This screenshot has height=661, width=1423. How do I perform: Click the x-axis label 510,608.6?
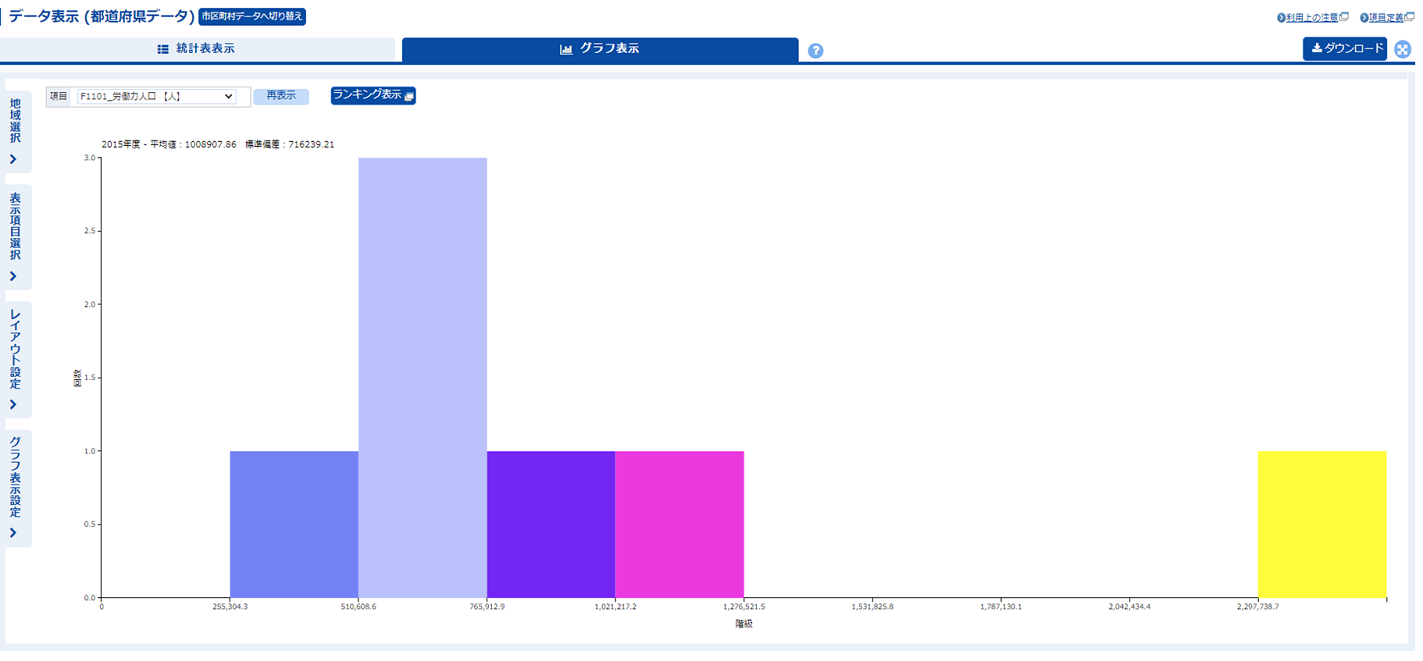tap(358, 607)
